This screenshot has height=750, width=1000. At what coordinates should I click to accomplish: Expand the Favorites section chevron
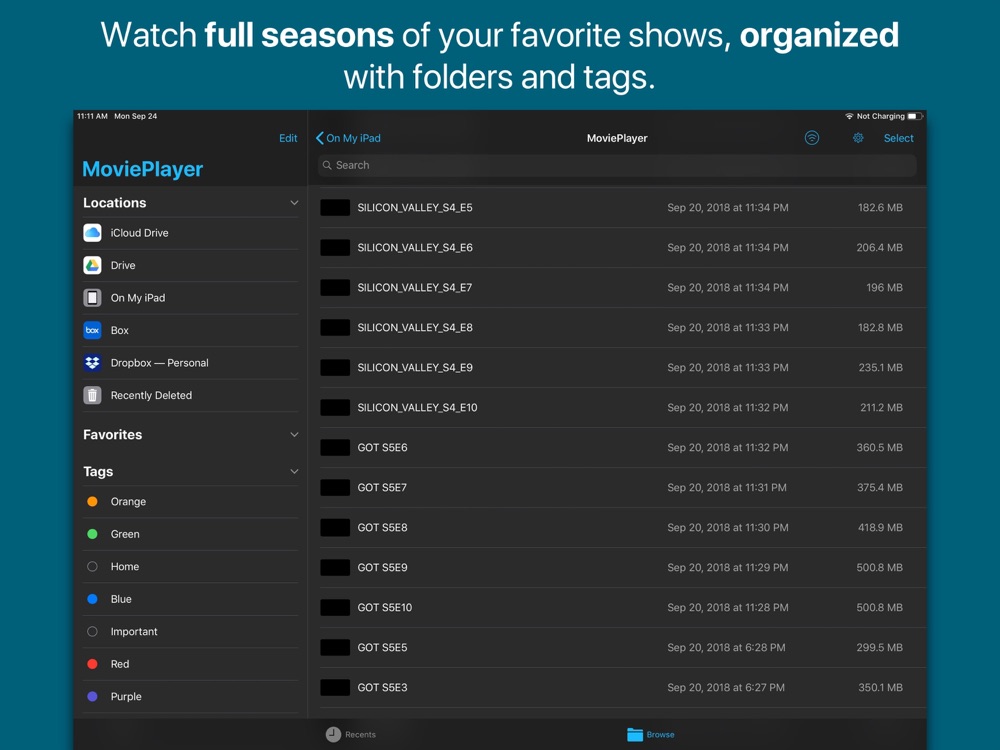tap(294, 435)
